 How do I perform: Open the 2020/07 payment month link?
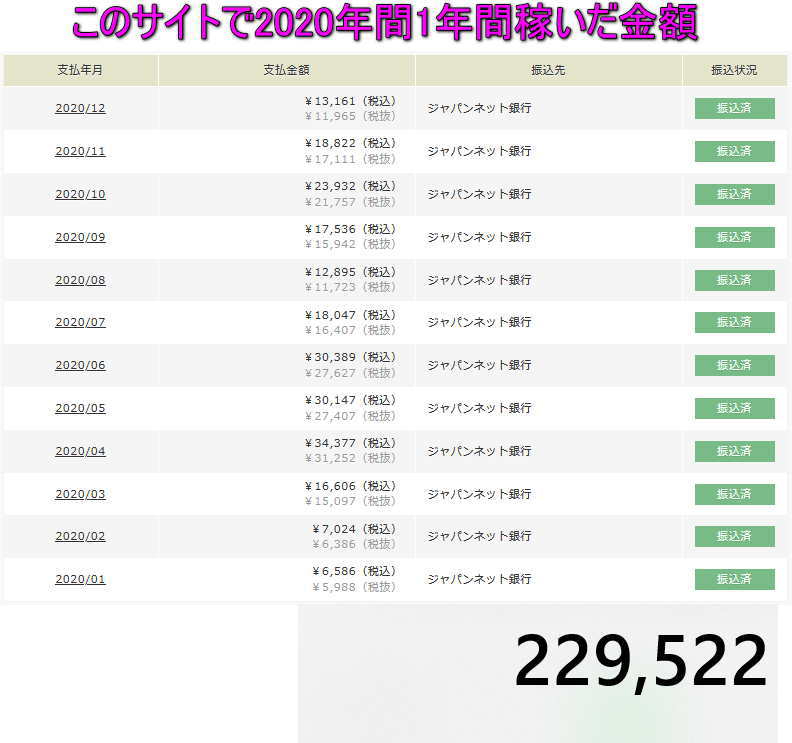80,322
